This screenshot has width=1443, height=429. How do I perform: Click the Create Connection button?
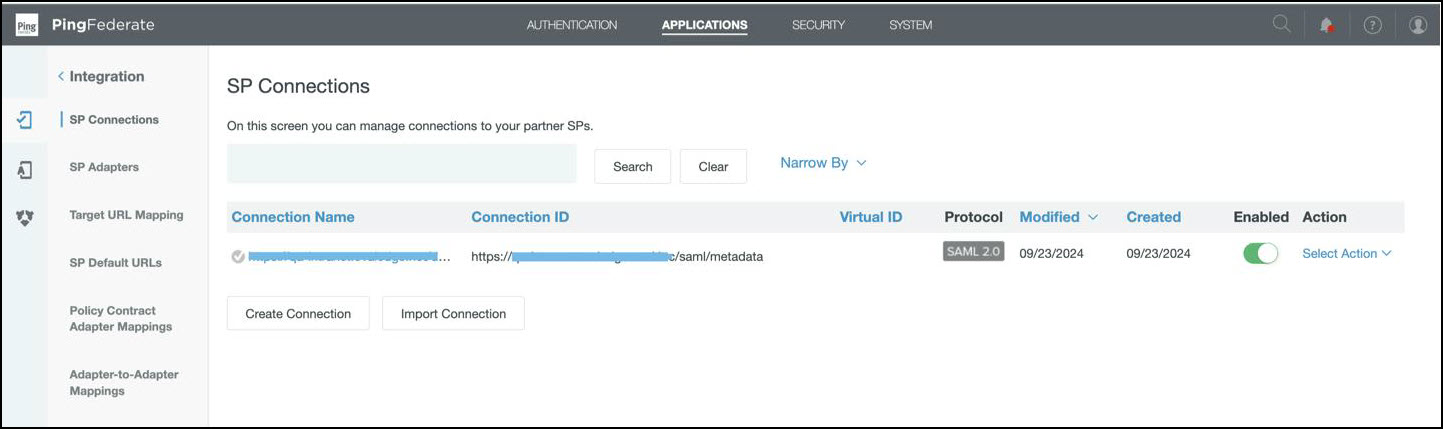point(298,314)
